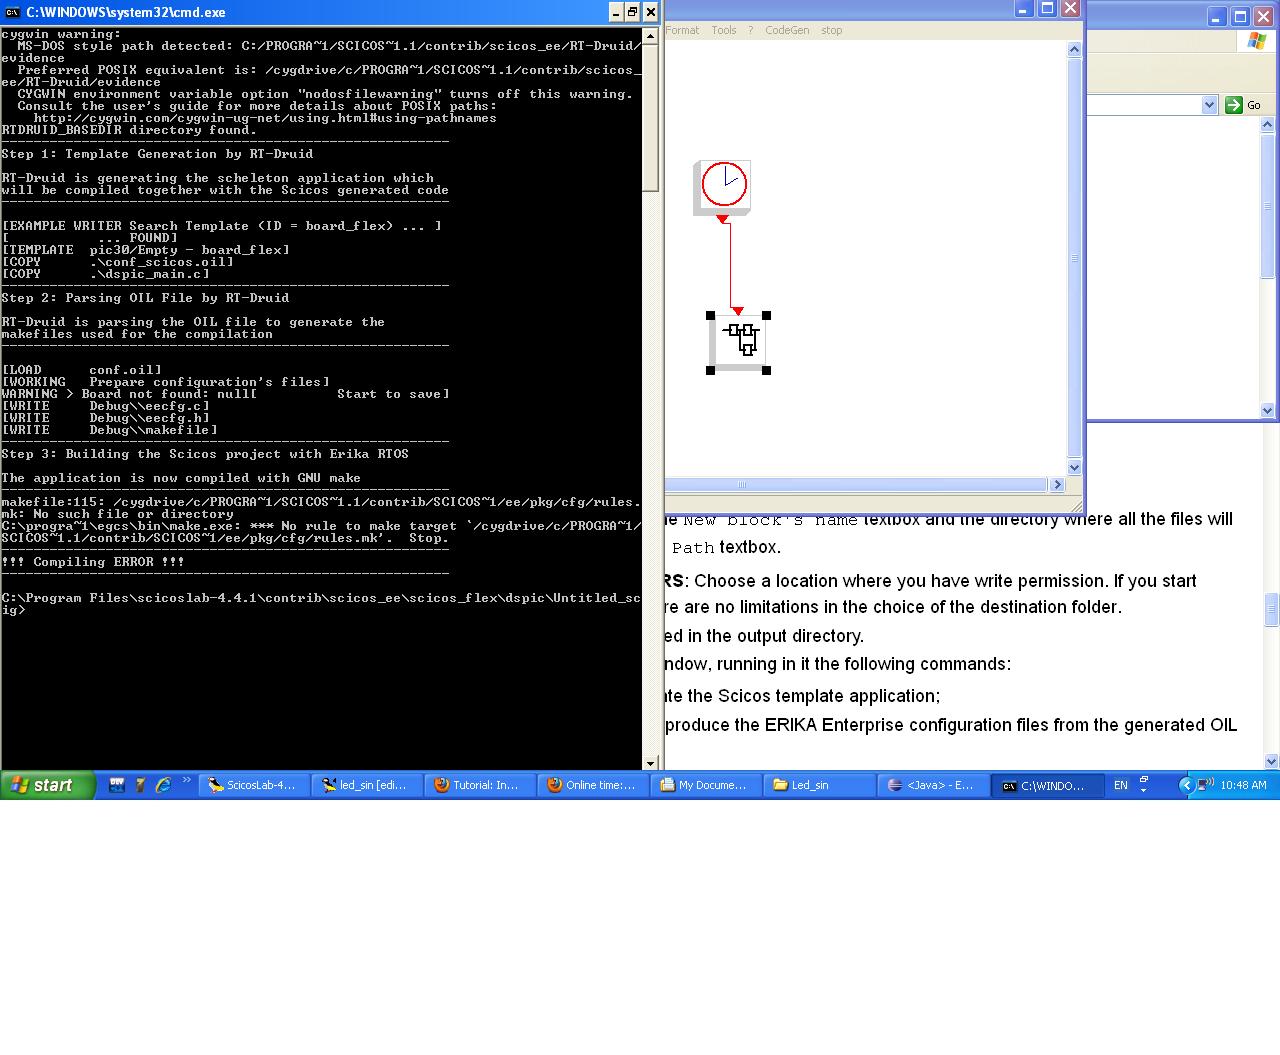
Task: Click '!!! Compiling ERROR !!!' text in cmd
Action: (93, 562)
